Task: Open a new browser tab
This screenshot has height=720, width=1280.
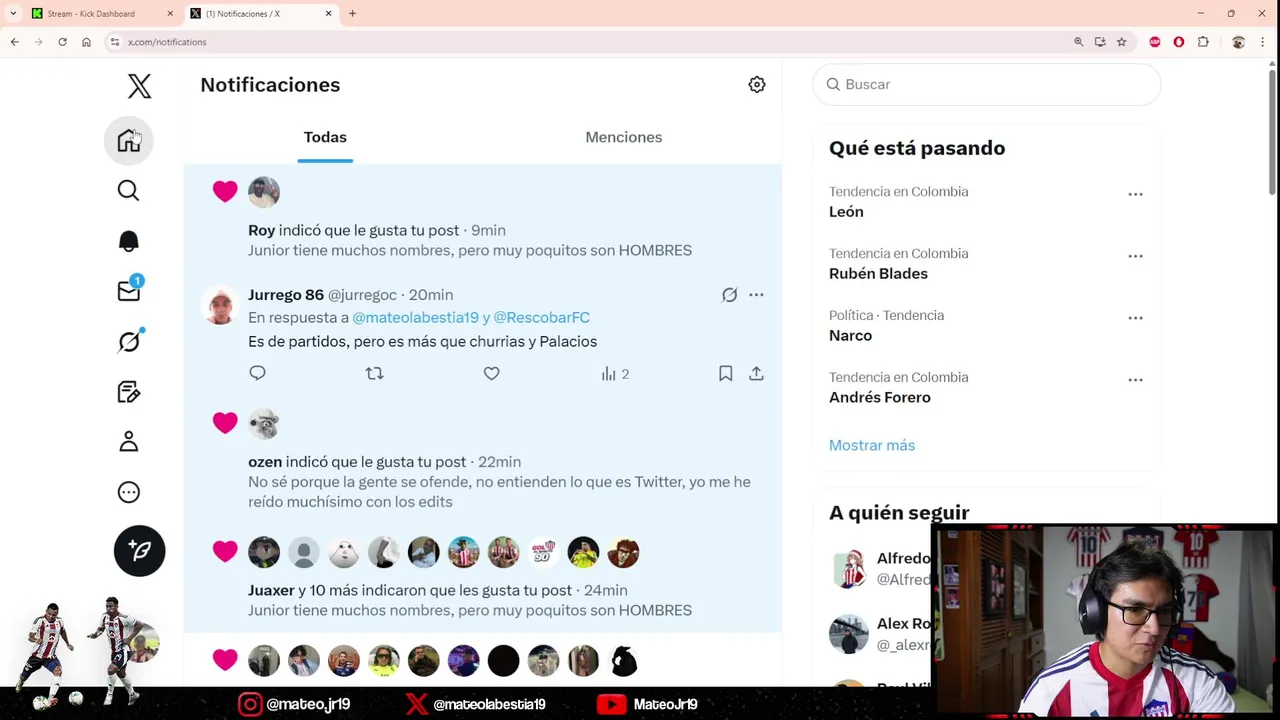Action: coord(352,14)
